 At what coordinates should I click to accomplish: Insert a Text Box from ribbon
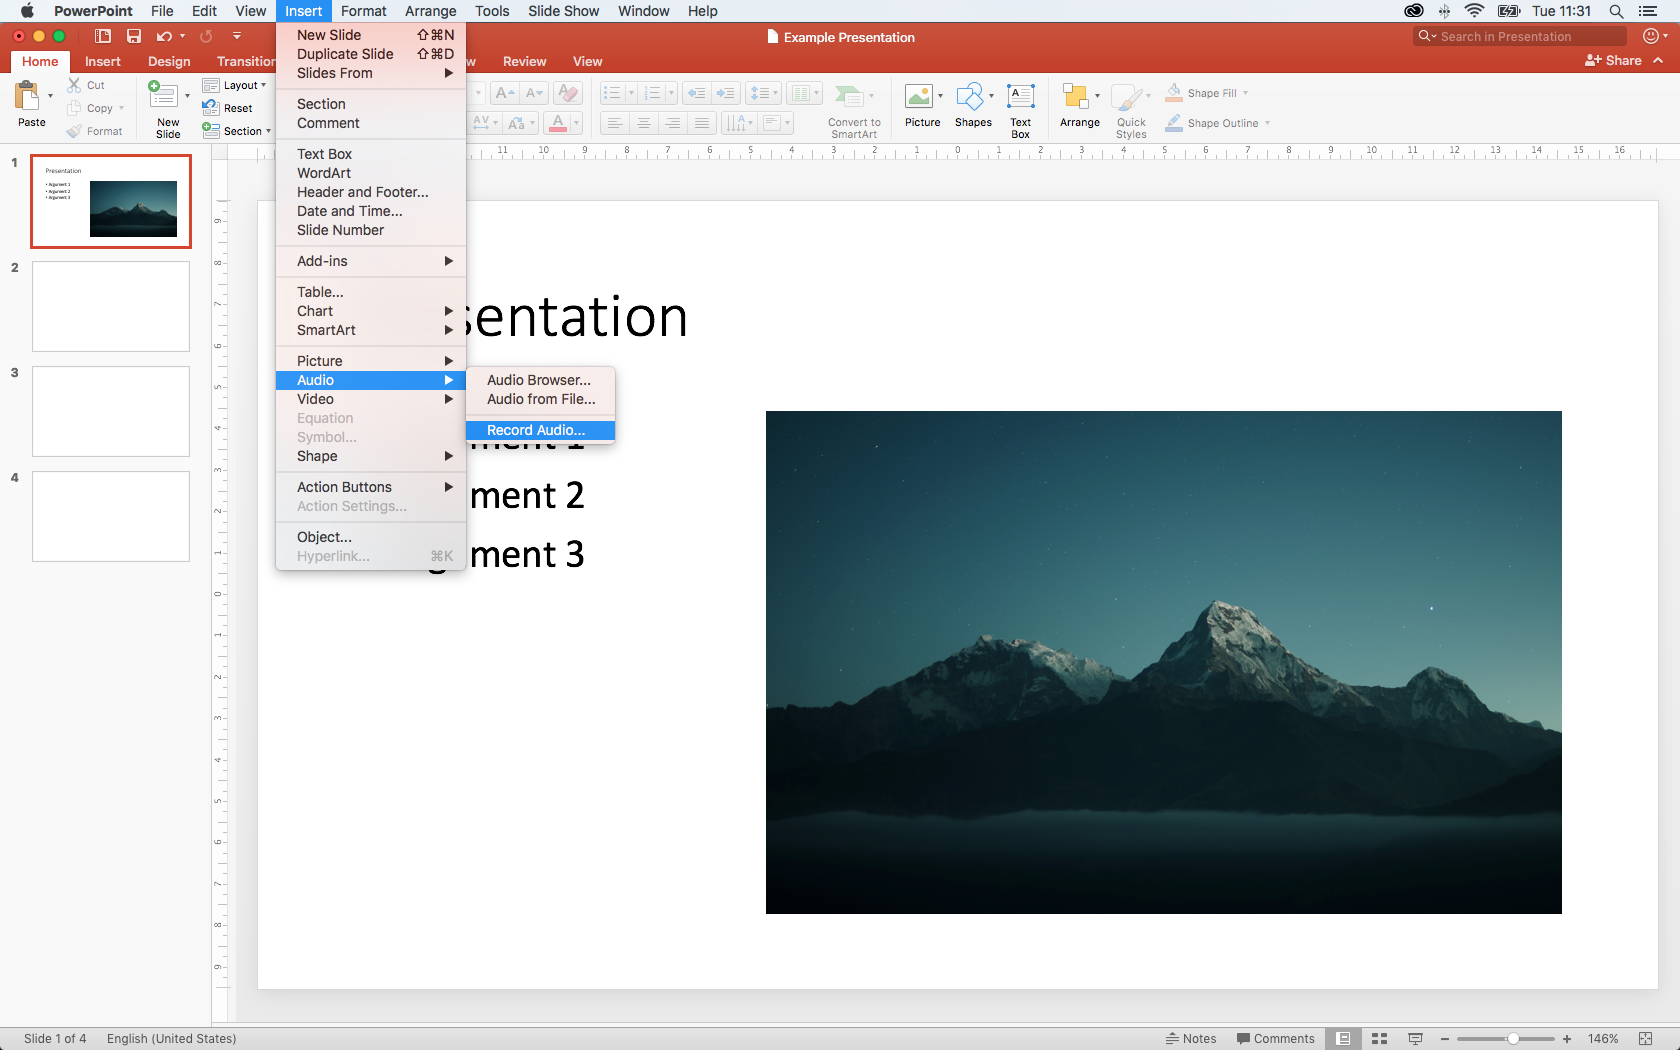pos(1020,98)
